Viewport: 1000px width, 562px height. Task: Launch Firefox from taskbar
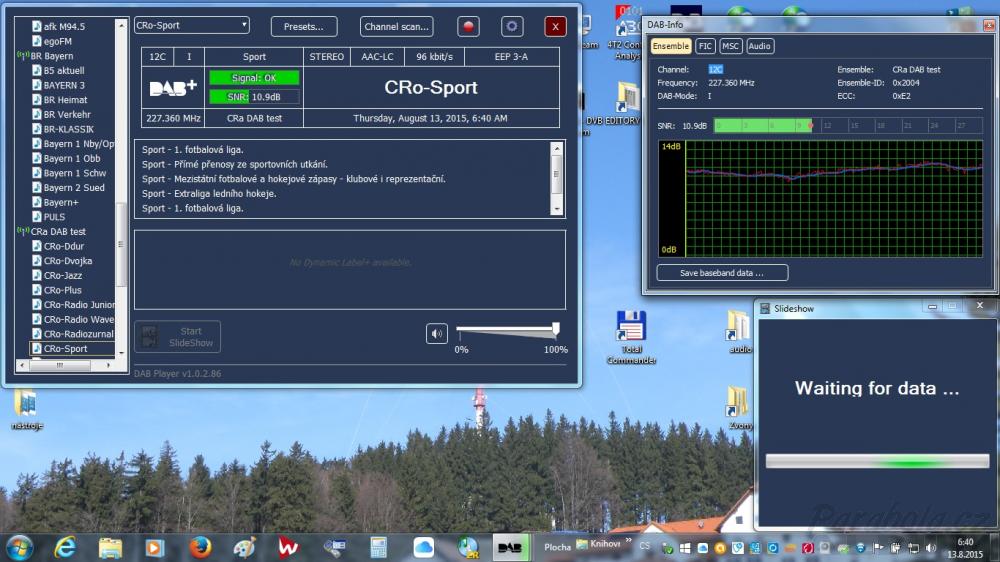click(200, 547)
